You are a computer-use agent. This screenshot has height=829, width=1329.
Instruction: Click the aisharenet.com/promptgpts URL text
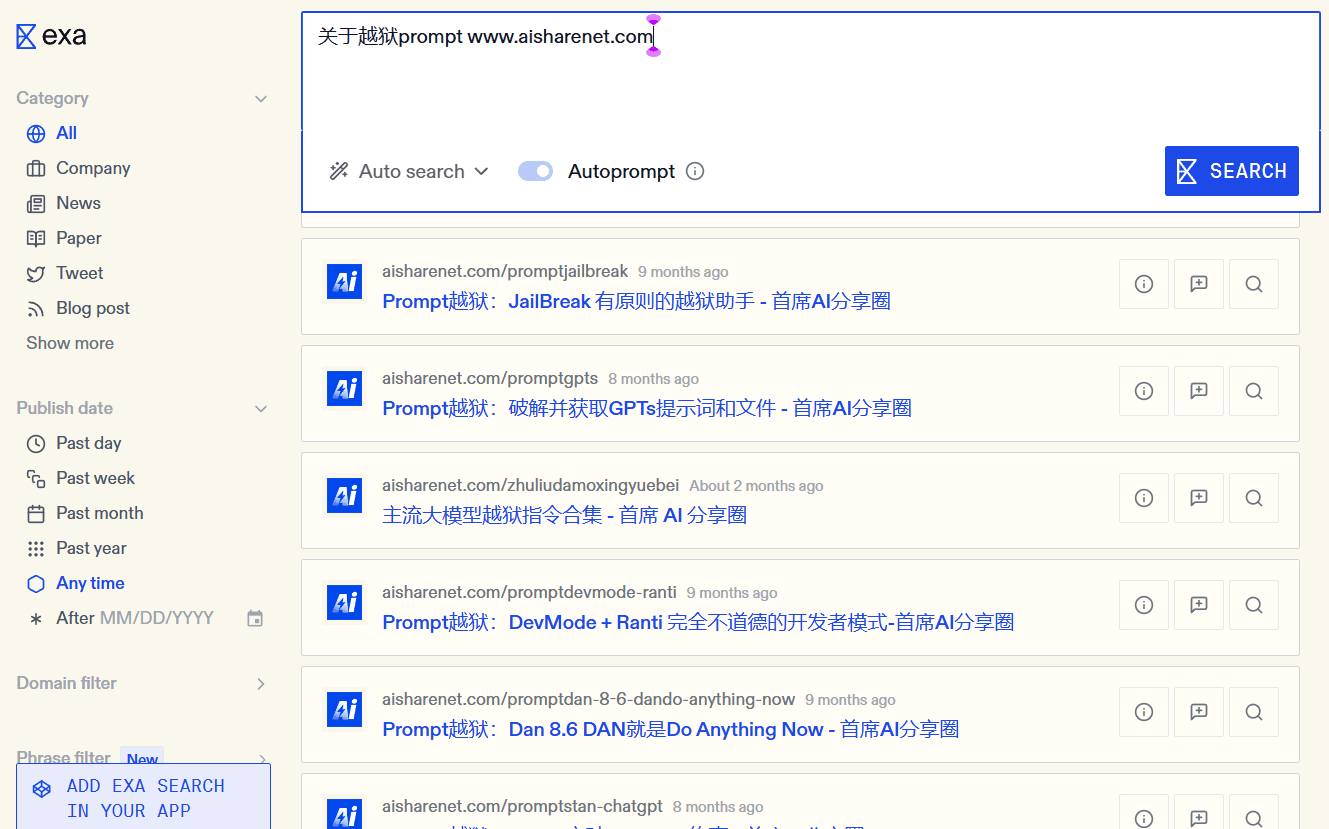[490, 378]
